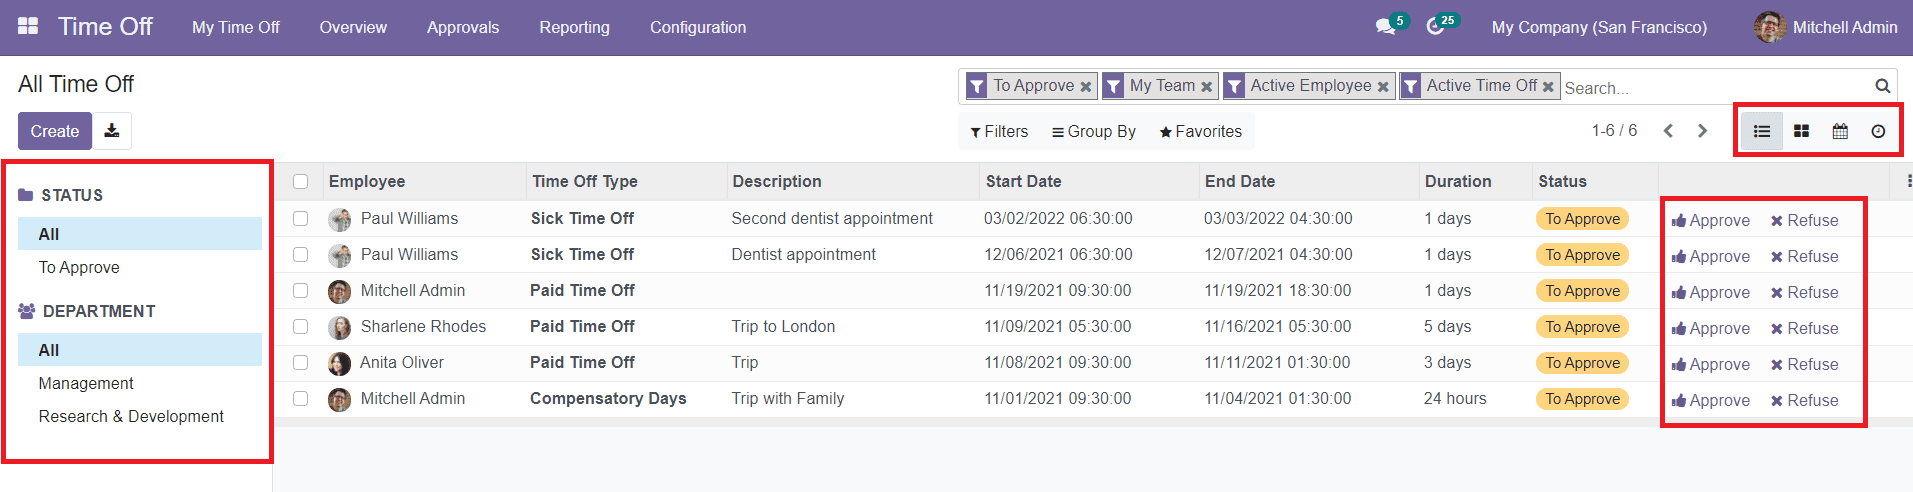Open Mitchell Admin user menu
Screen dimensions: 1913x492
click(1826, 27)
